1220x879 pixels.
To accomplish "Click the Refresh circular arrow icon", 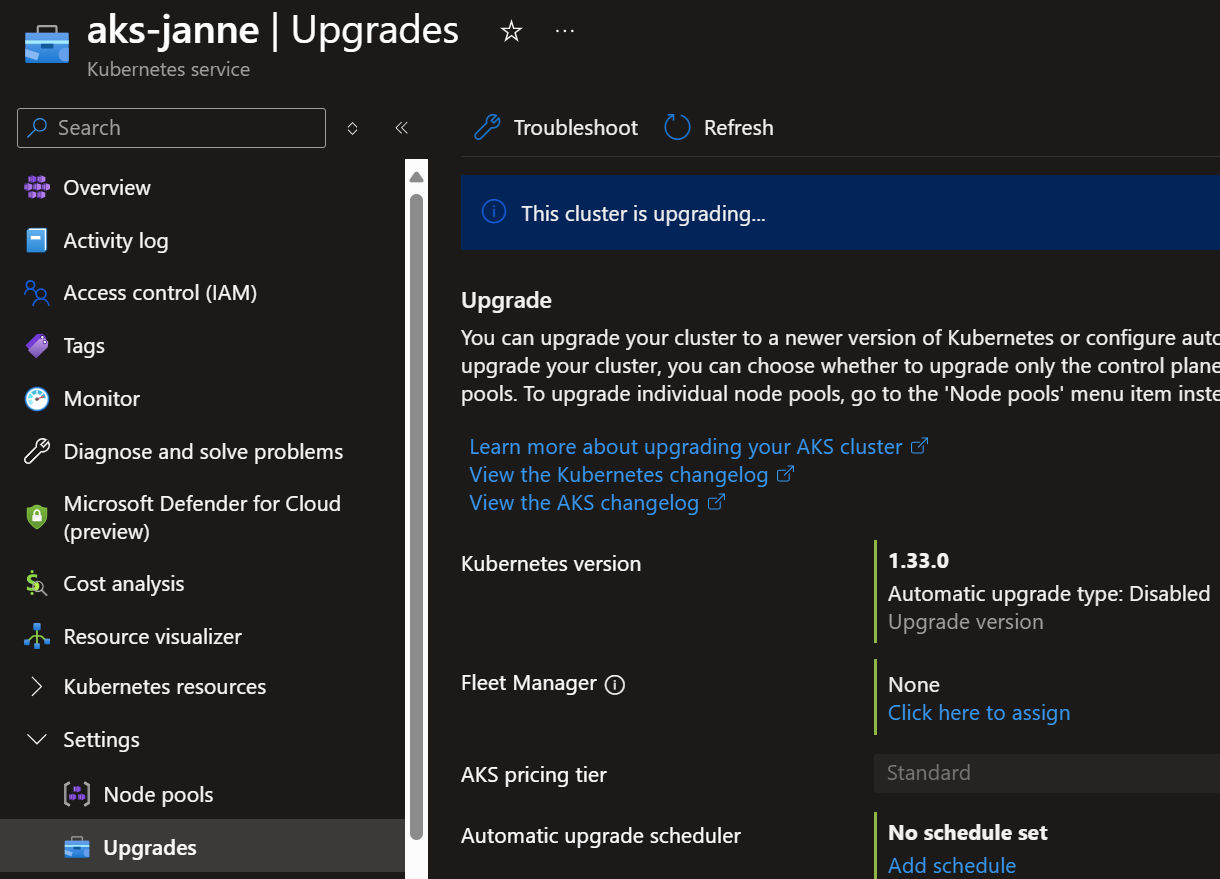I will click(677, 128).
